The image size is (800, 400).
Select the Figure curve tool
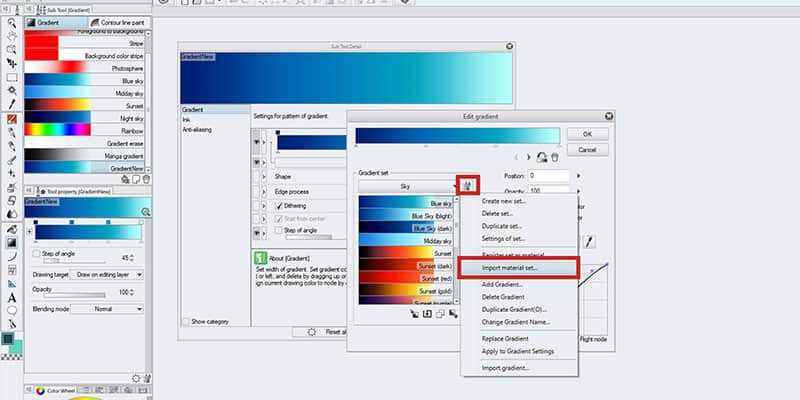tap(12, 257)
